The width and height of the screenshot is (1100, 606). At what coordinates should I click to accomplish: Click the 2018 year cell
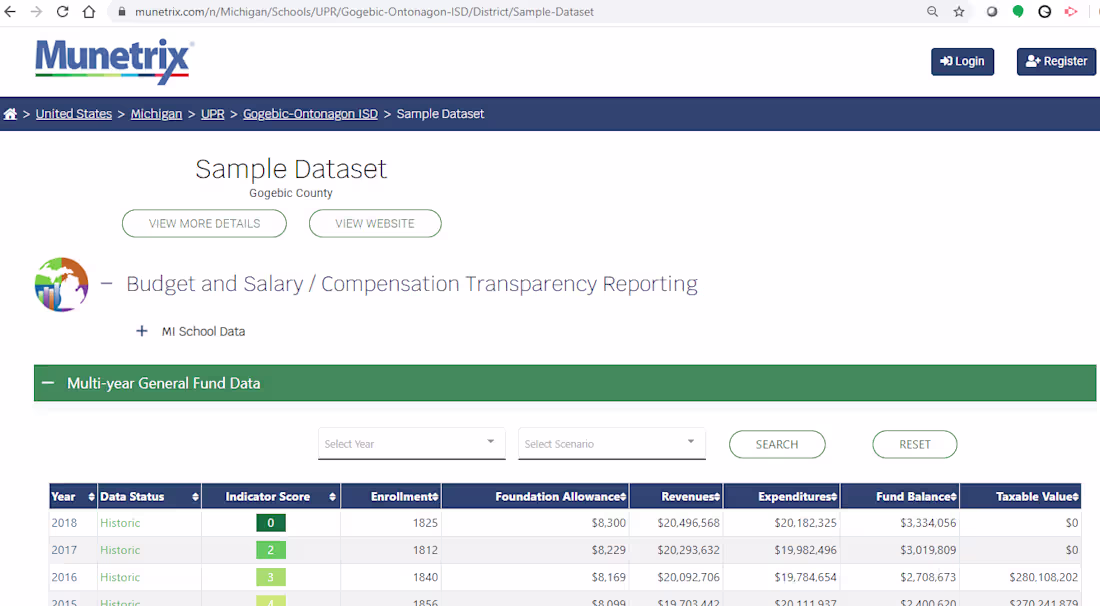(64, 523)
